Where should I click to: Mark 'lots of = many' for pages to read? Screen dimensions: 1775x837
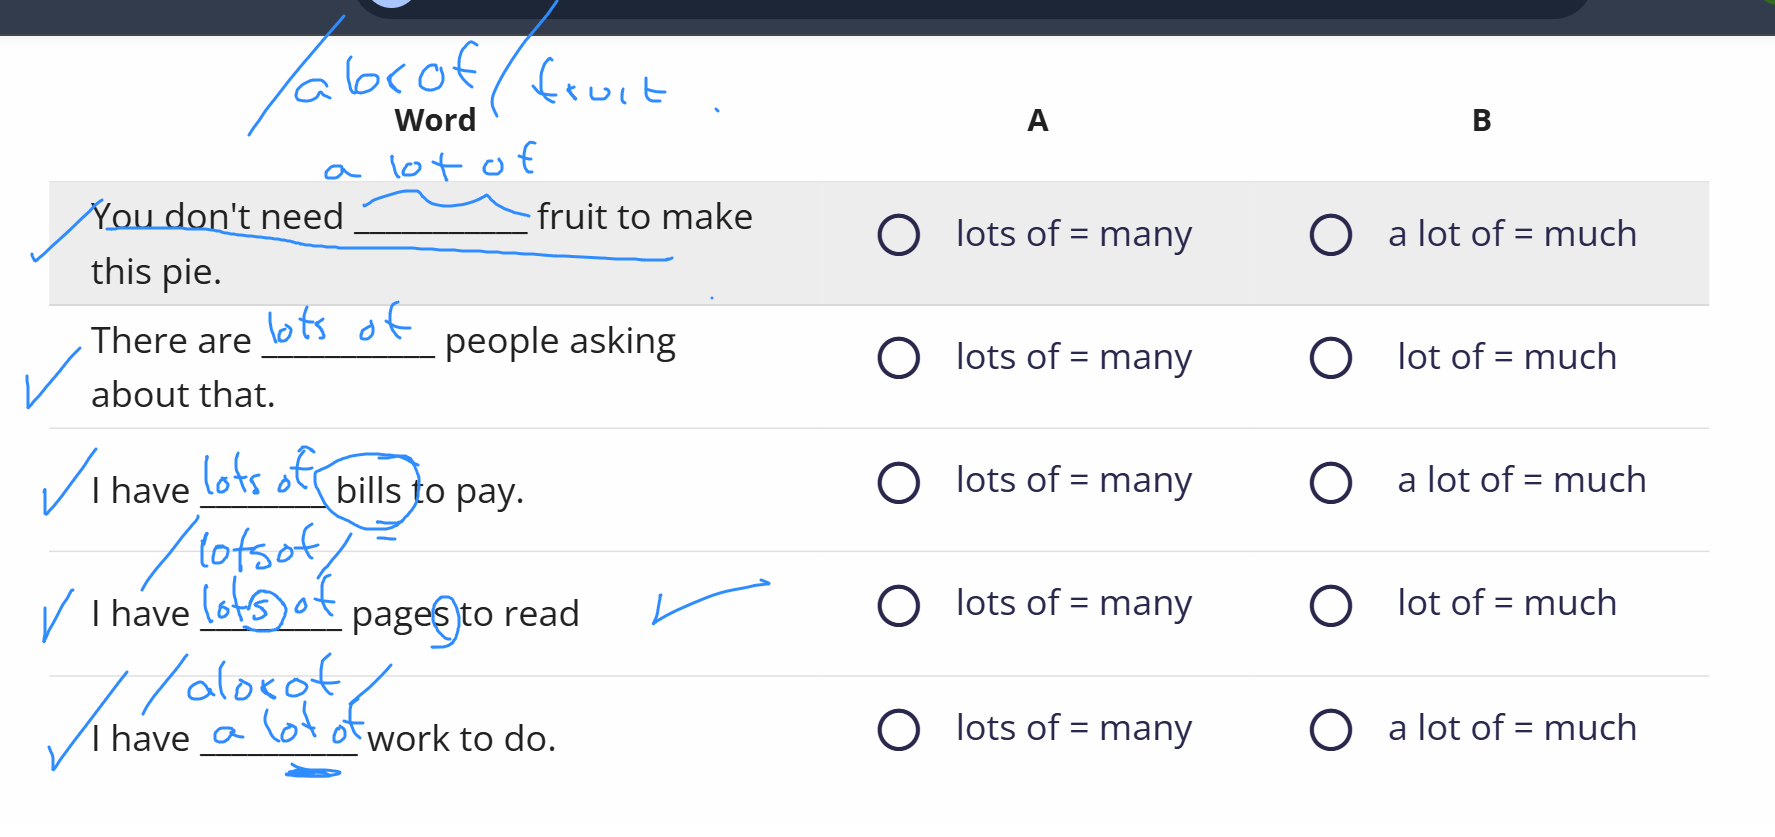[x=898, y=605]
